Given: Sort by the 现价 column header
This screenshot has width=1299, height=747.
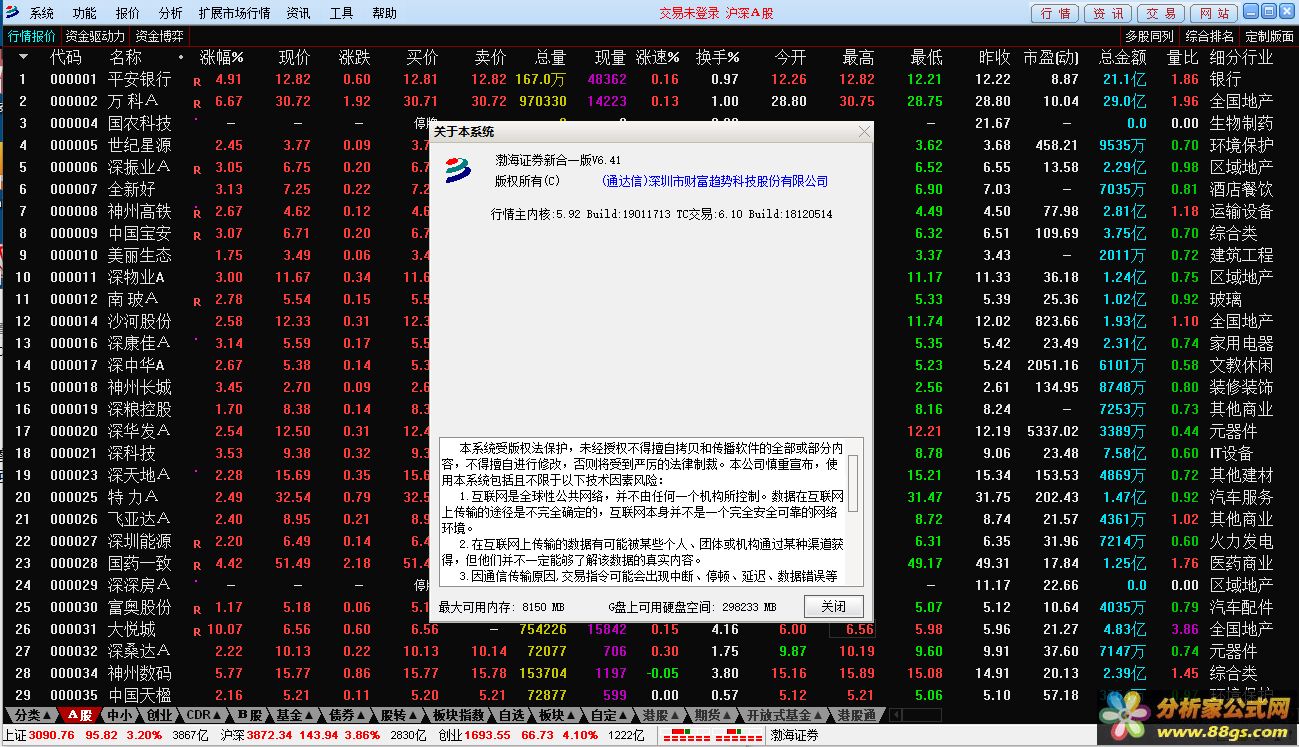Looking at the screenshot, I should pyautogui.click(x=294, y=57).
